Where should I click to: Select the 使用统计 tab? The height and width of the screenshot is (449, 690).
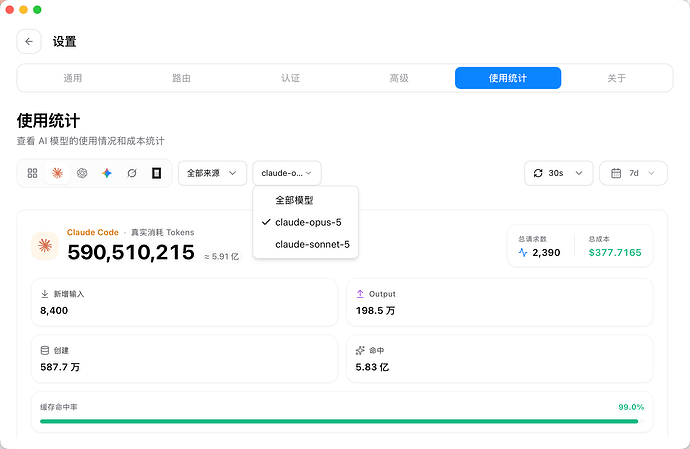click(x=508, y=78)
